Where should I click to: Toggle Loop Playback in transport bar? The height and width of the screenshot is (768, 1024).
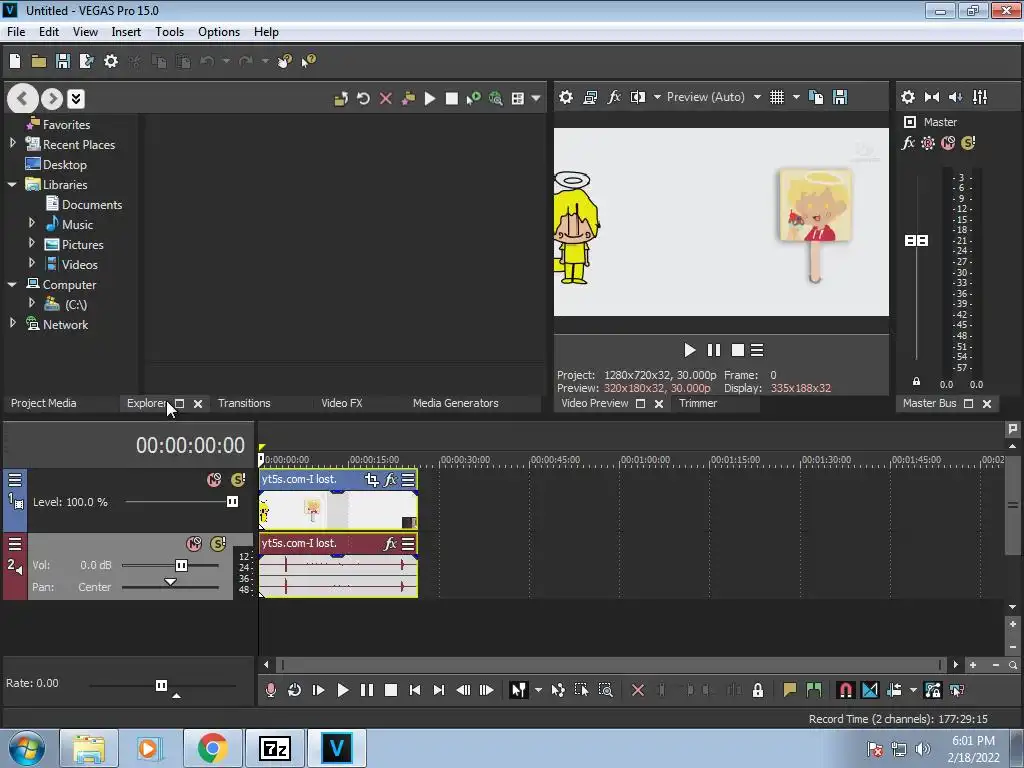pos(294,690)
